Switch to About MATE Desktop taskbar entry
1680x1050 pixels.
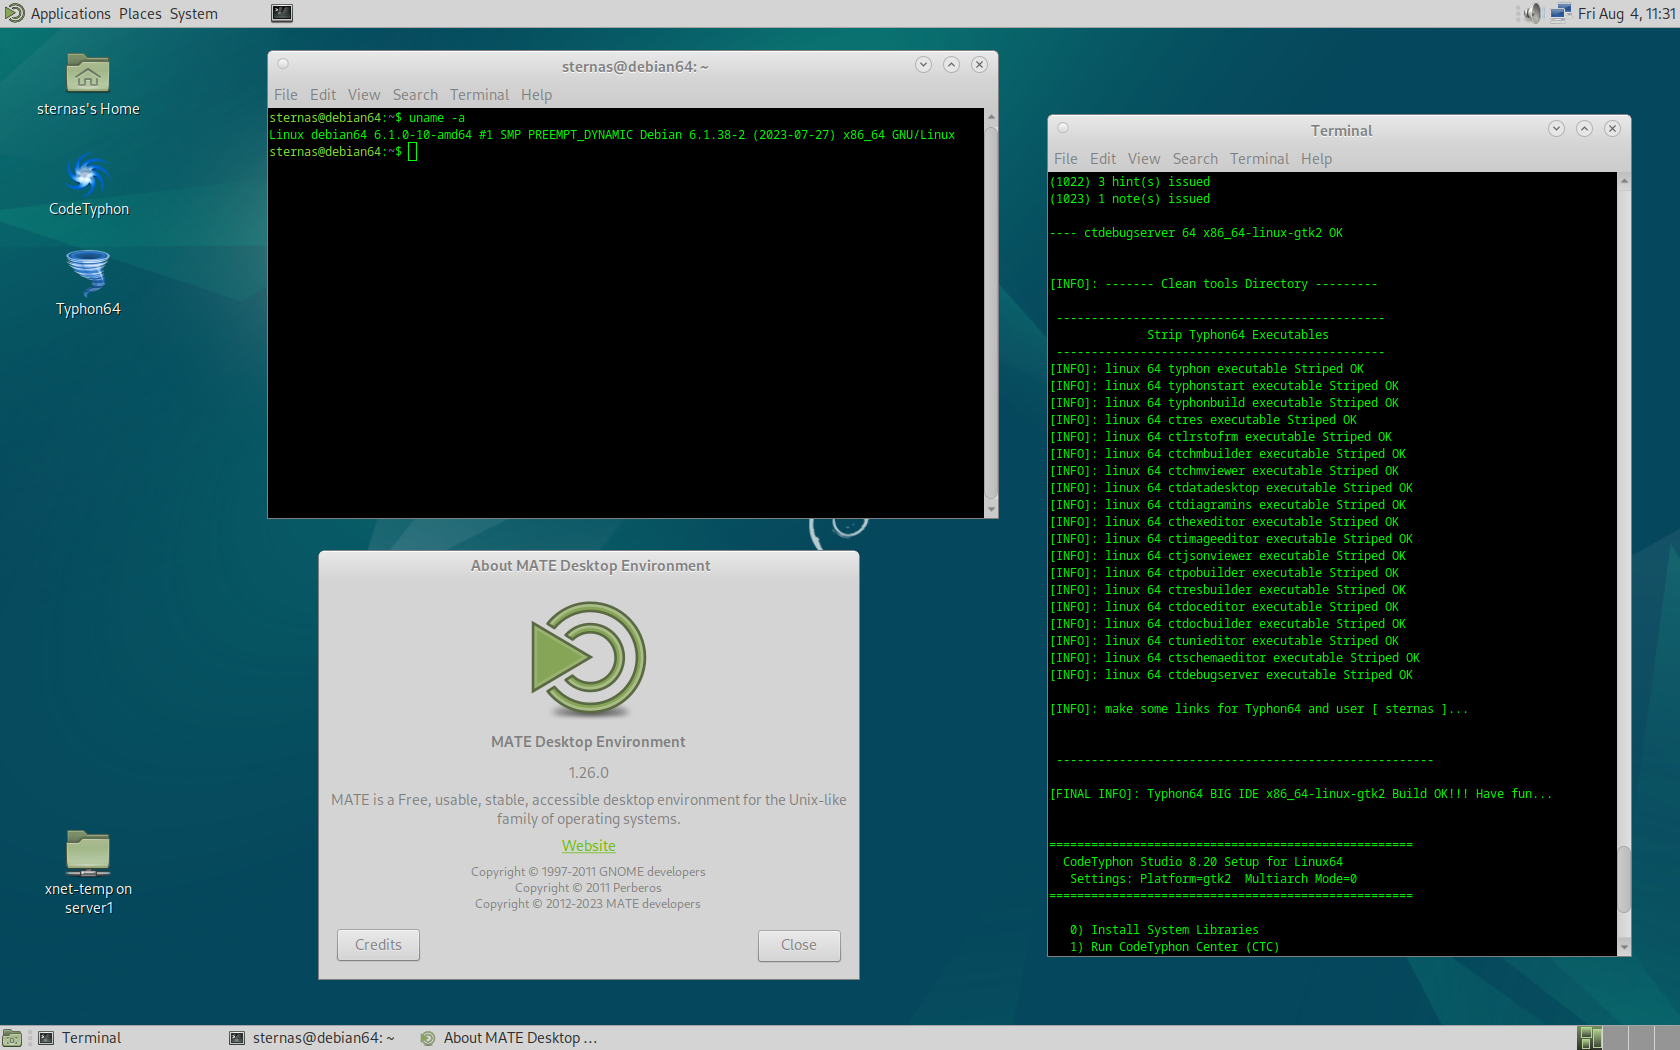coord(510,1038)
